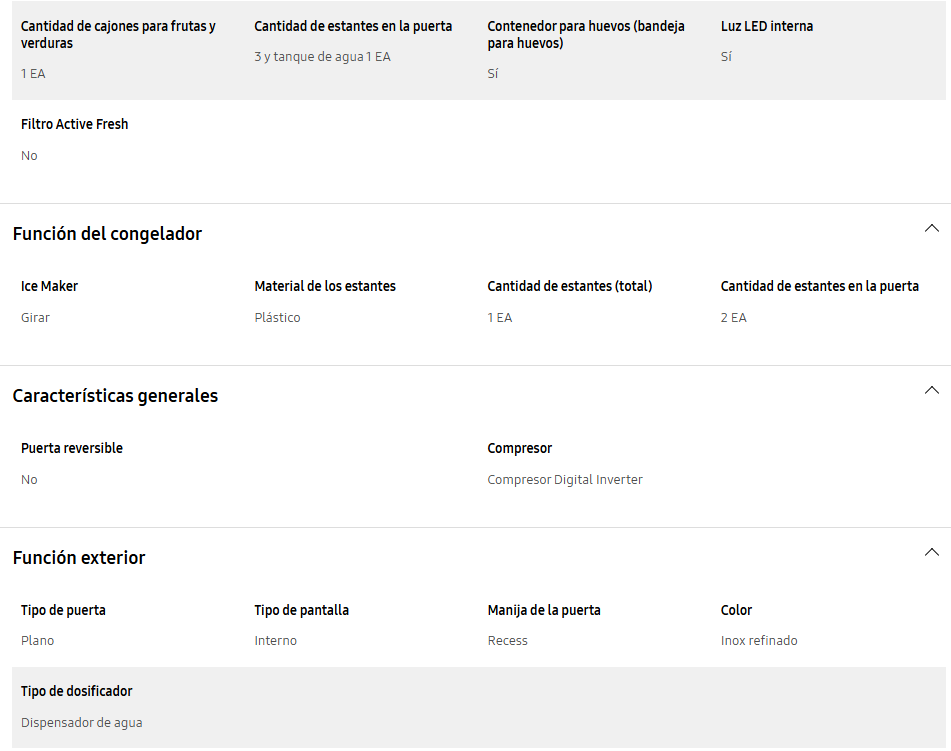Click the Características generales heading
Screen dimensions: 951x751
click(x=115, y=396)
